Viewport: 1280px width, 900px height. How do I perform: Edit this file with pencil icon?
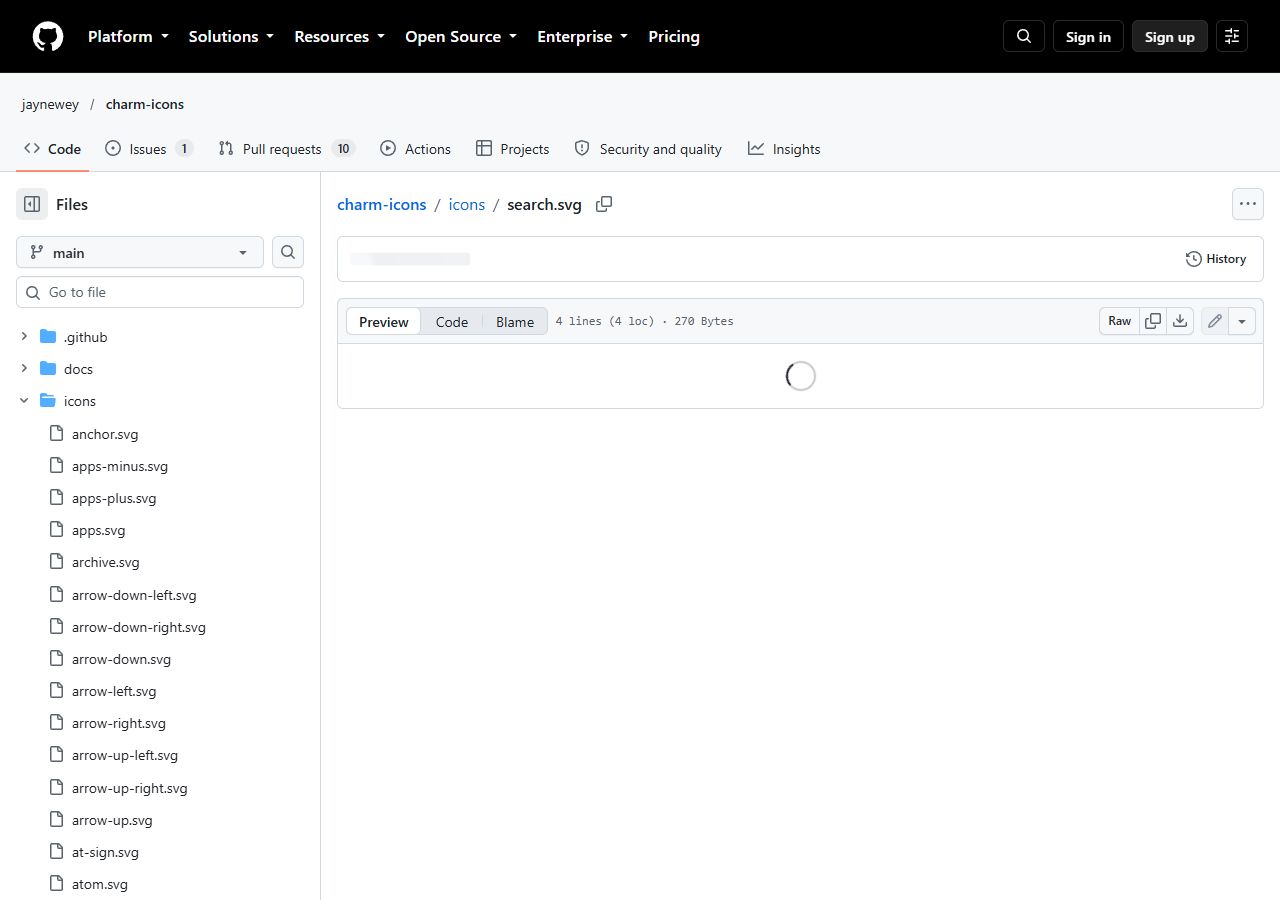coord(1215,321)
